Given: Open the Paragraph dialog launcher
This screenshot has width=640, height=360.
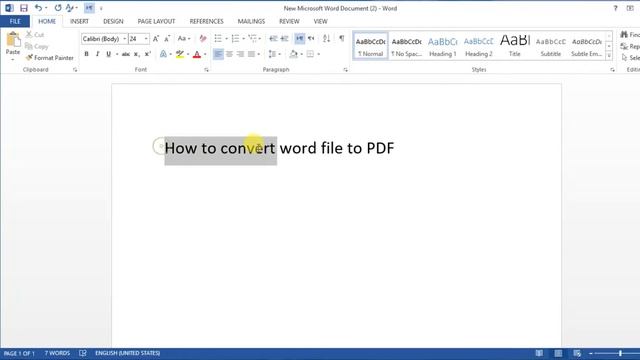Looking at the screenshot, I should (x=346, y=70).
